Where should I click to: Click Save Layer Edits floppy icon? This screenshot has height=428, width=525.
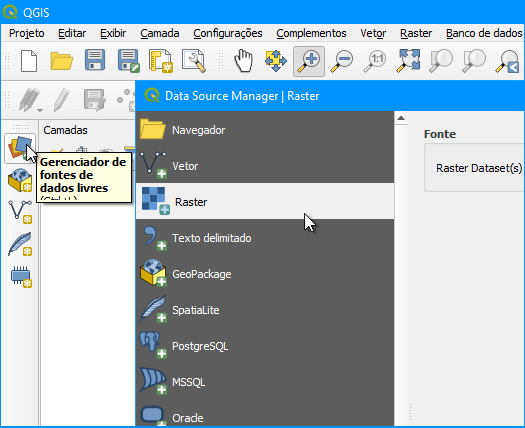[95, 100]
